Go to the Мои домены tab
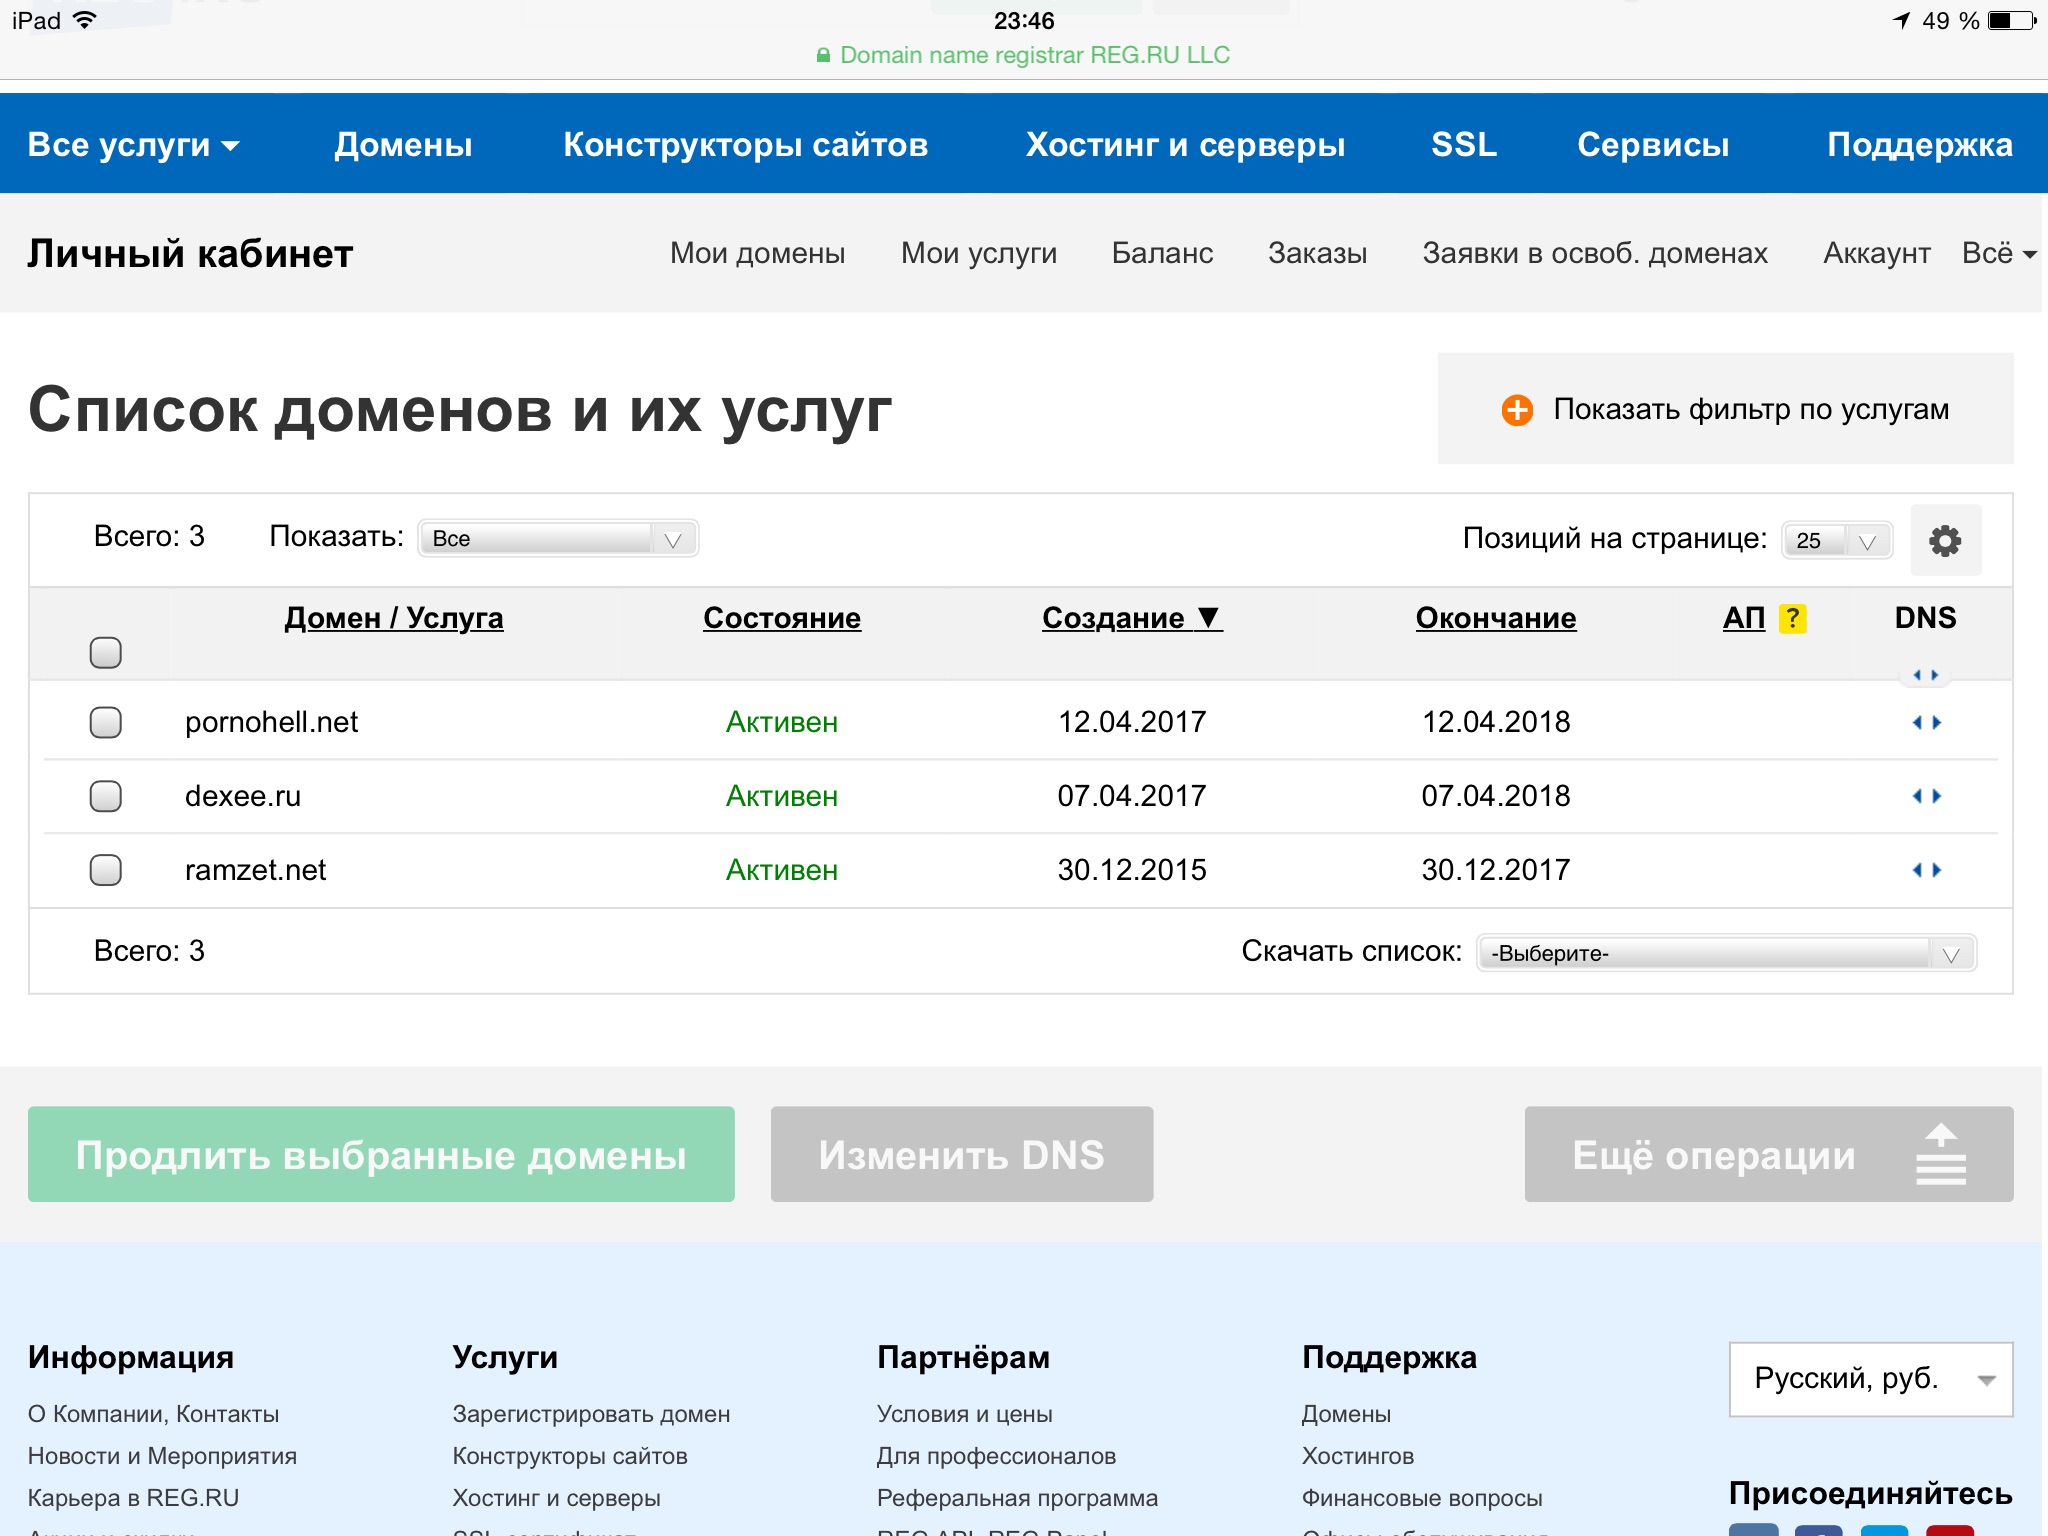The image size is (2048, 1536). [x=757, y=253]
